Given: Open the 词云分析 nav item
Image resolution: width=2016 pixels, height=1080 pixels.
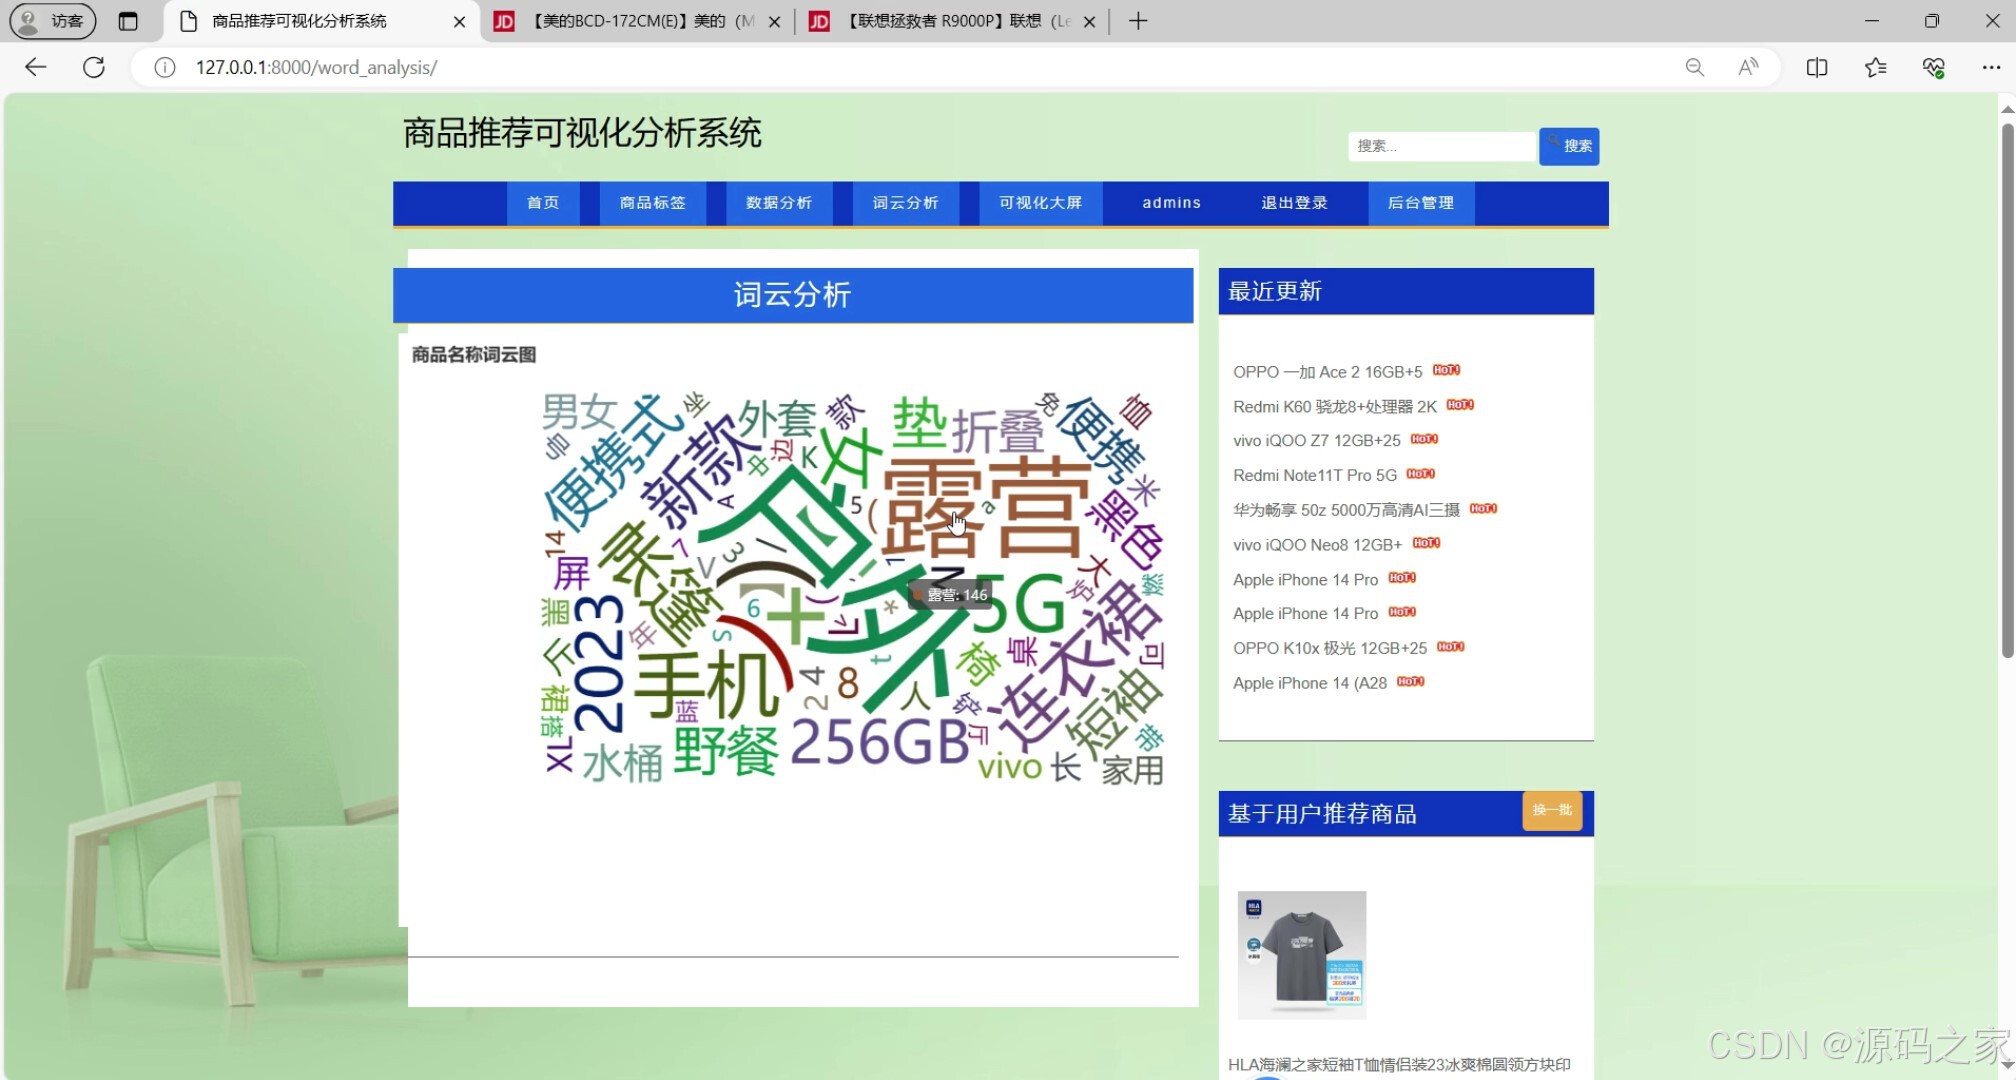Looking at the screenshot, I should (905, 203).
